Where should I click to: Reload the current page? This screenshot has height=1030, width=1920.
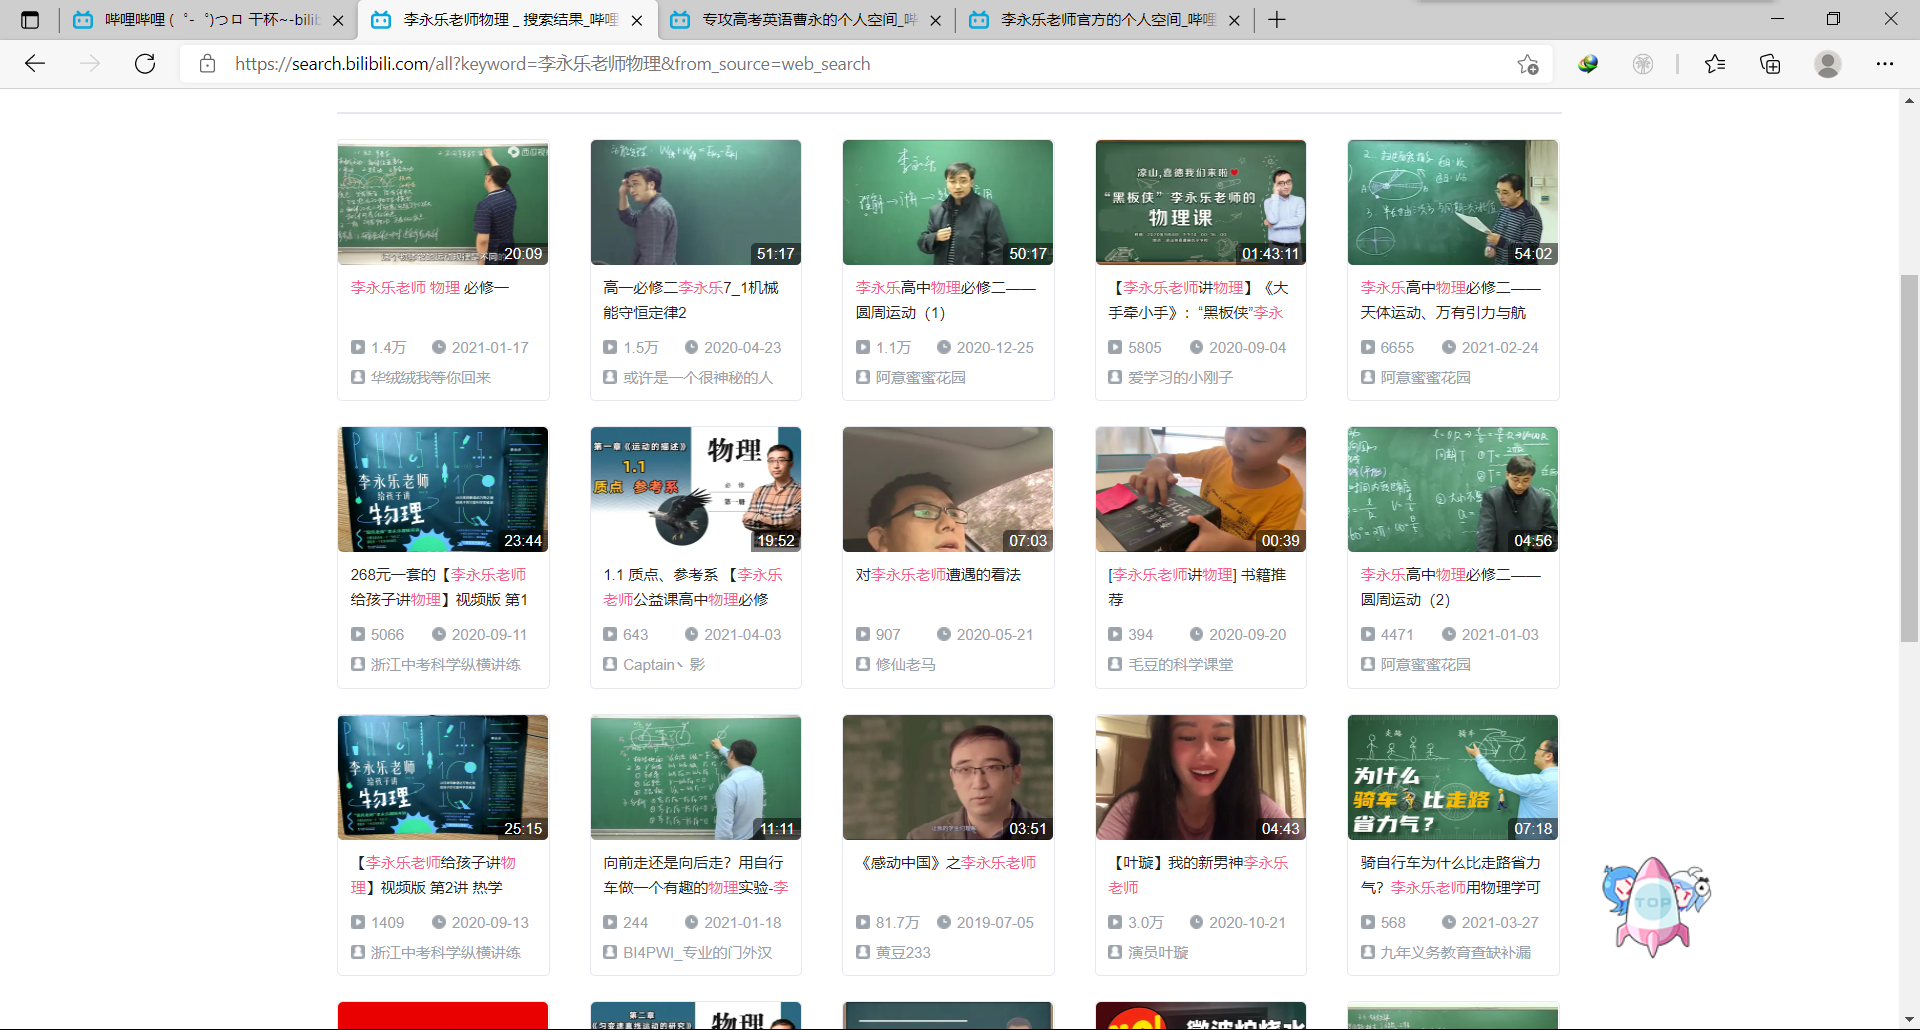pyautogui.click(x=145, y=64)
